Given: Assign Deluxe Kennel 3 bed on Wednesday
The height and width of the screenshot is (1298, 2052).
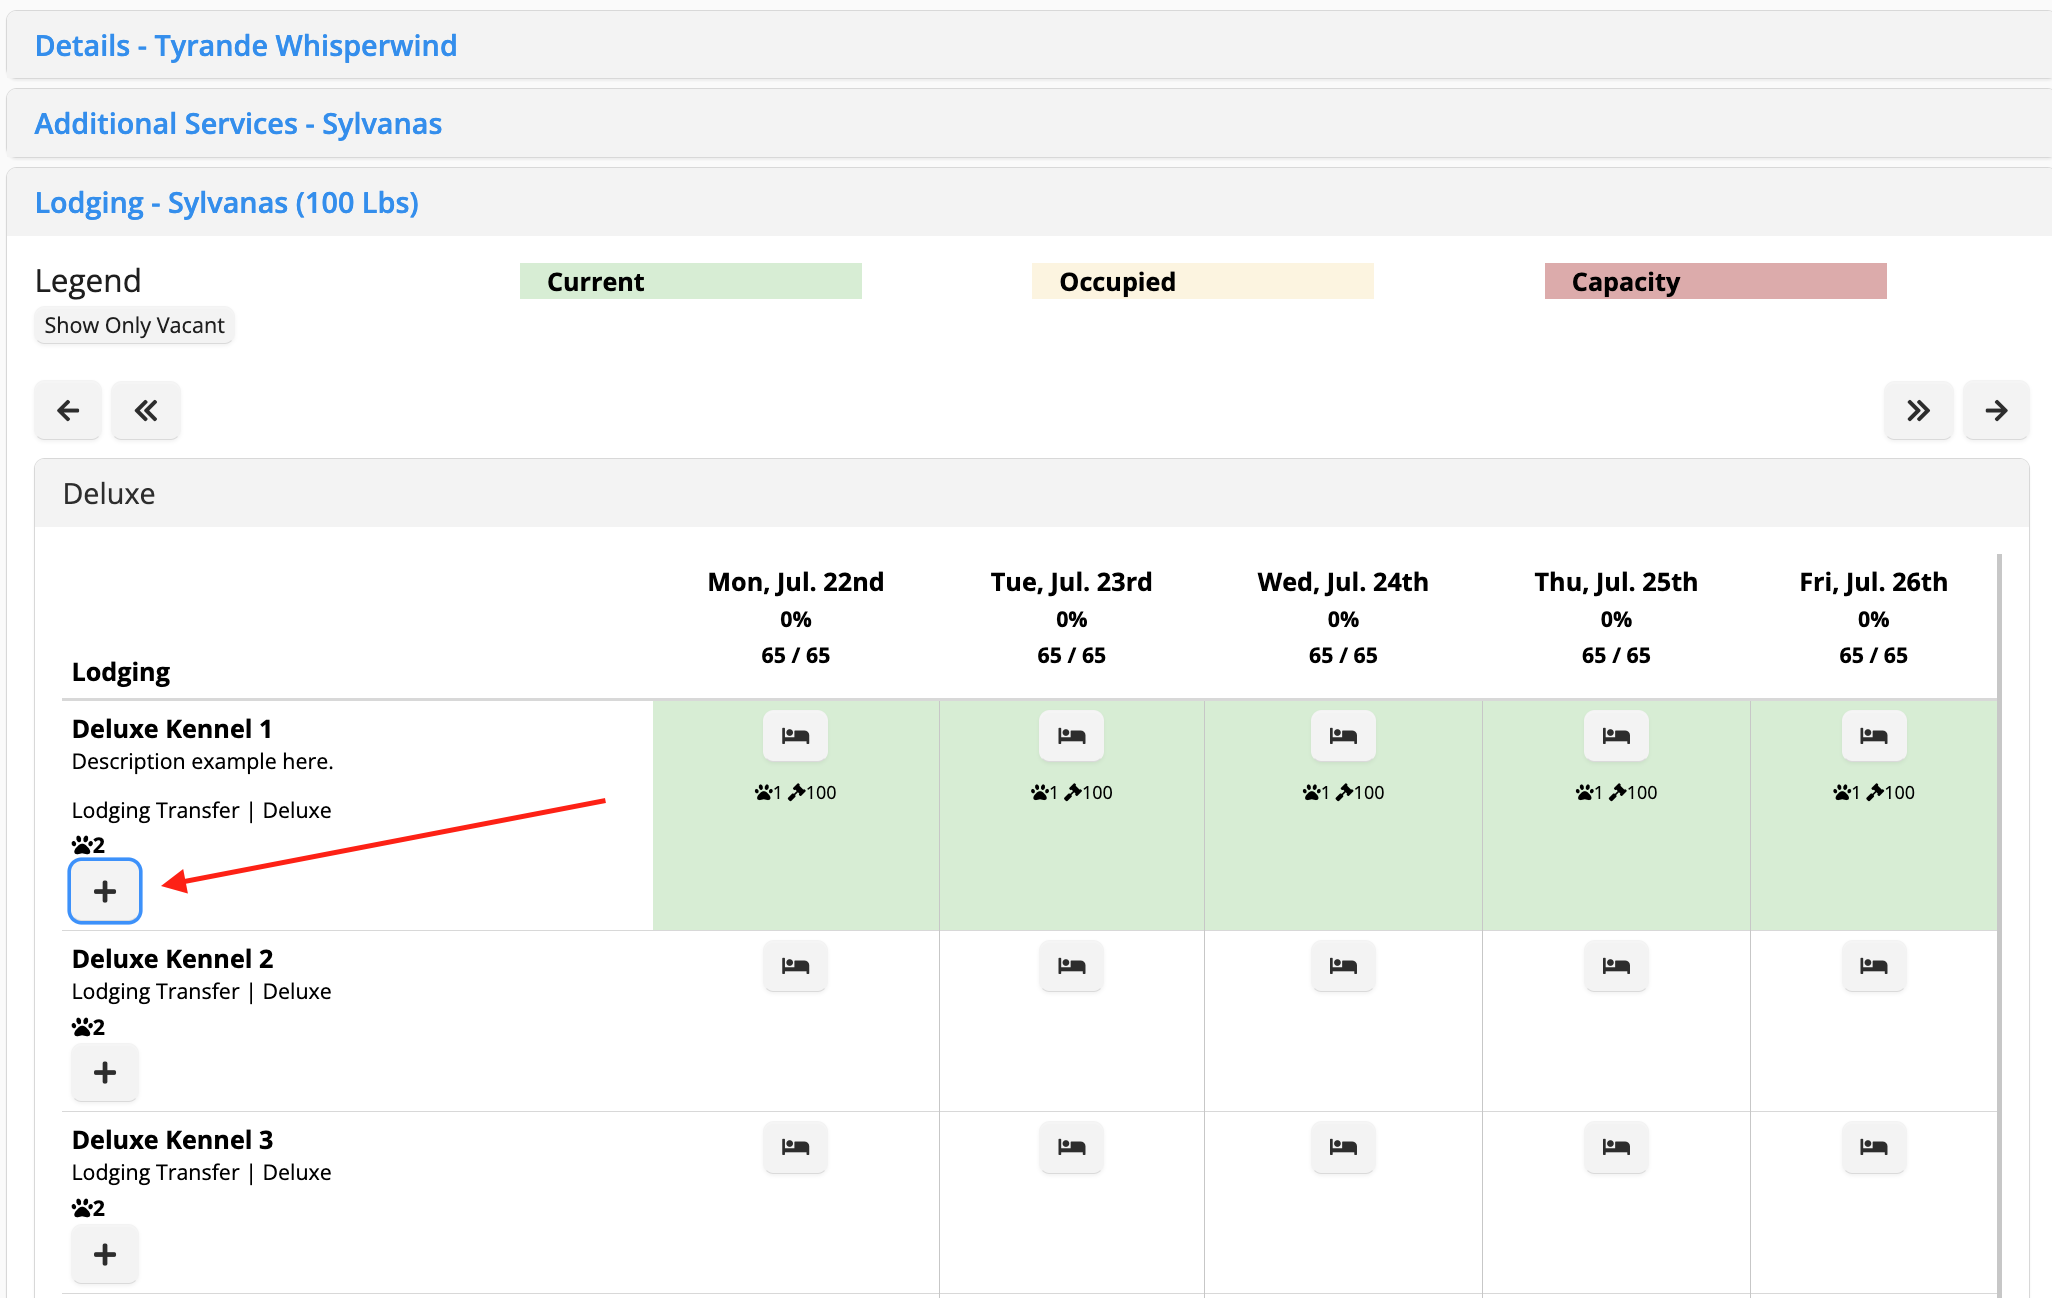Looking at the screenshot, I should click(1343, 1147).
